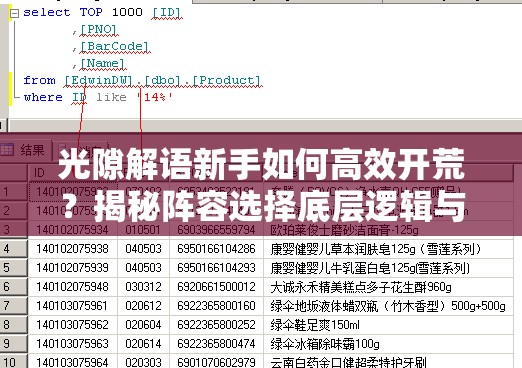
Task: Click PNO cell 020303
Action: 143,362
